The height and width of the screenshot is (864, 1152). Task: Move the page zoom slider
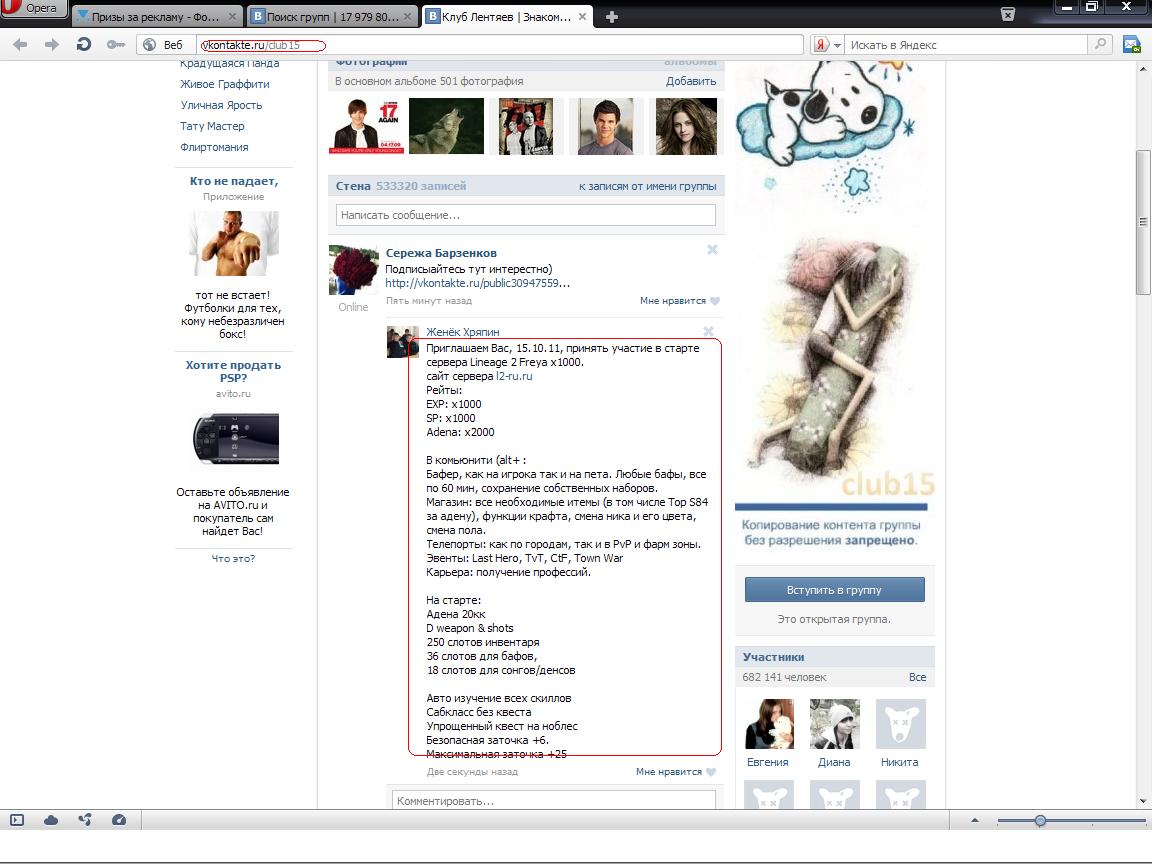tap(1040, 821)
